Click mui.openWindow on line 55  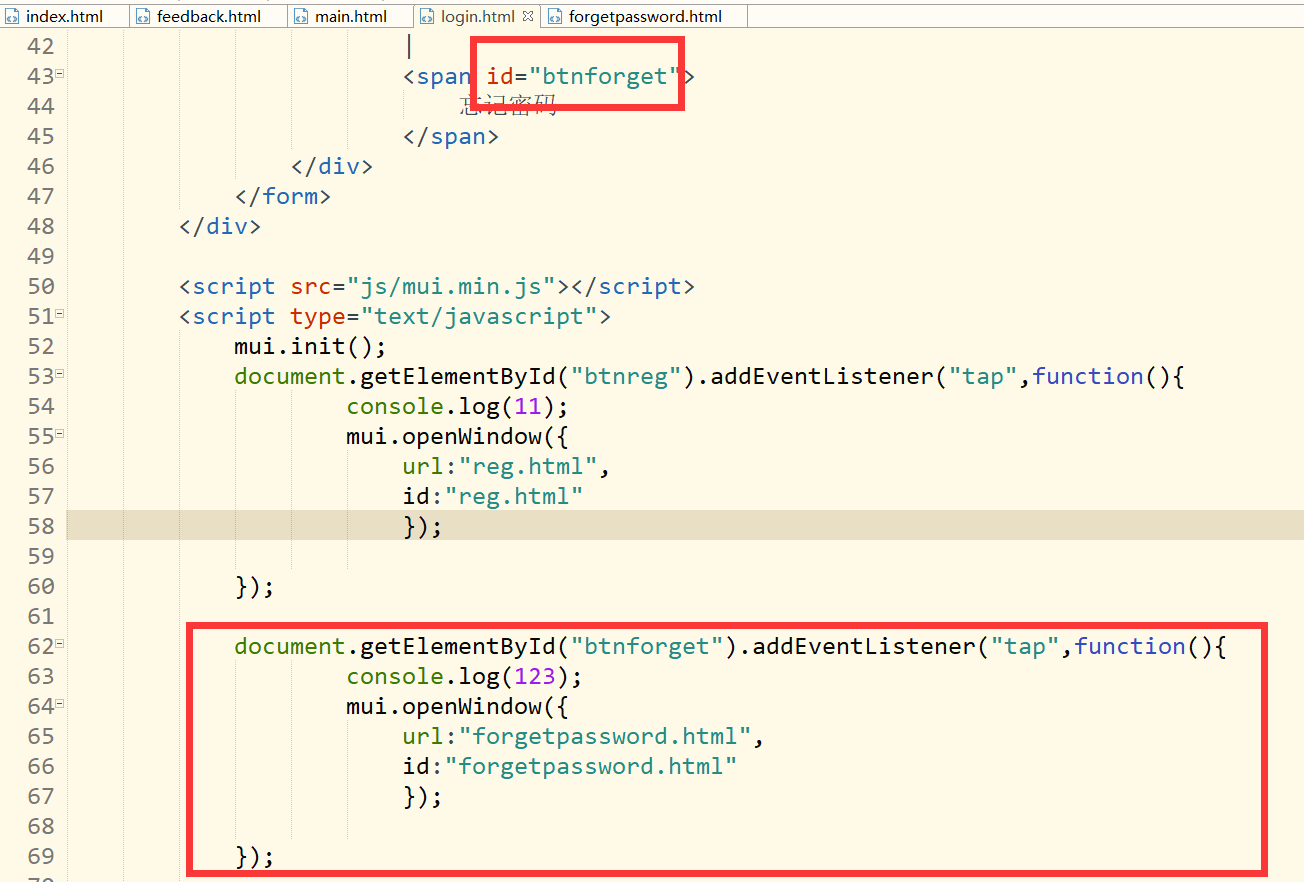click(x=444, y=436)
